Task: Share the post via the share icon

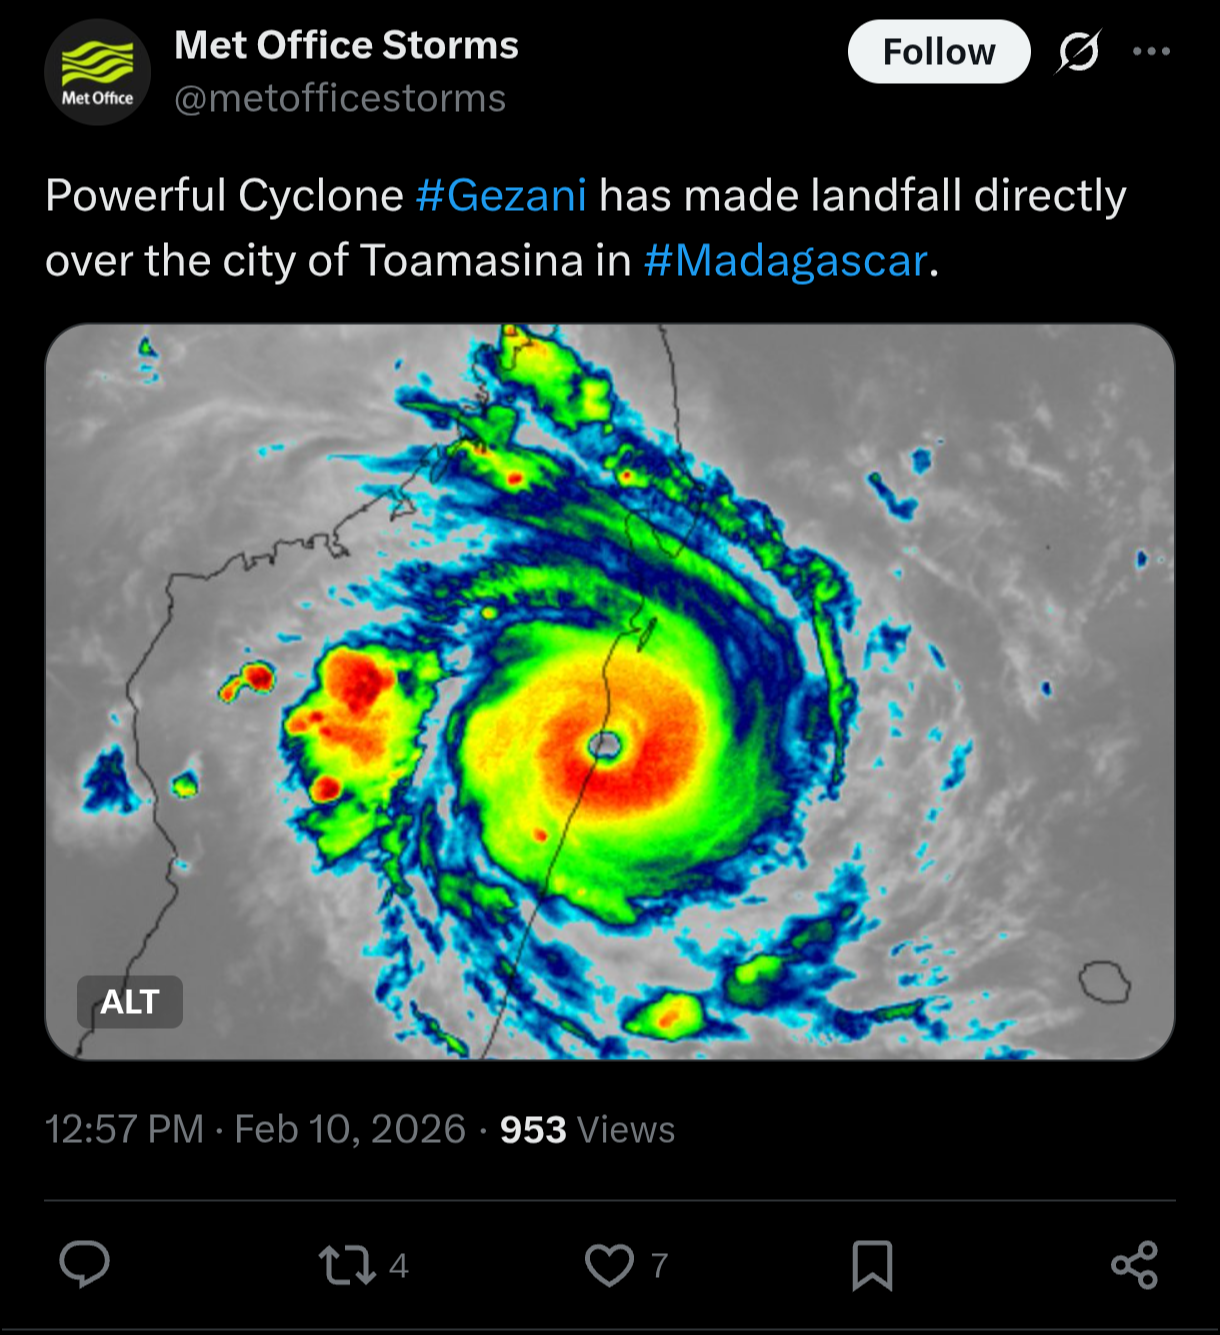Action: coord(1134,1265)
